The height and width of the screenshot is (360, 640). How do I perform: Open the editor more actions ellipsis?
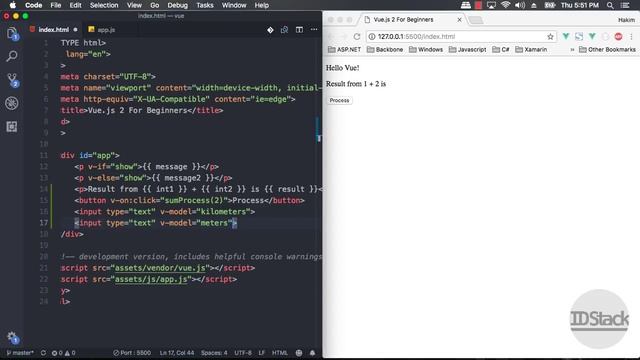pos(314,30)
